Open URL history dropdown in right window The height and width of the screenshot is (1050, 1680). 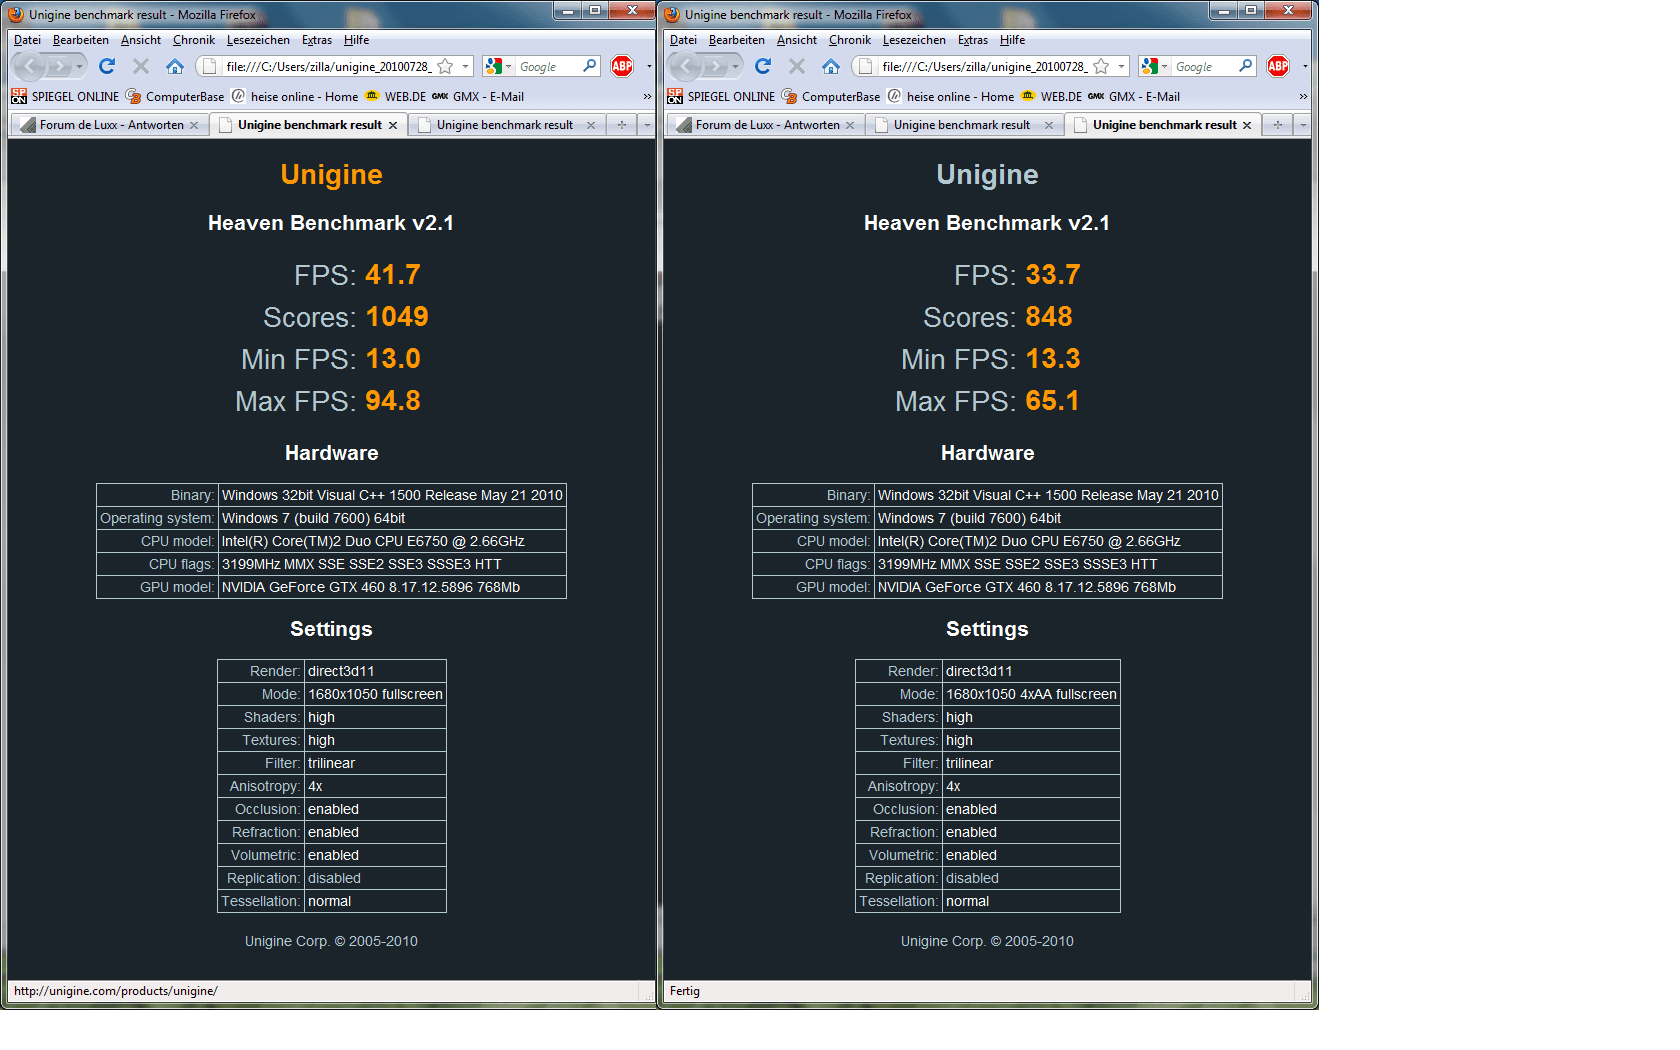click(1121, 66)
